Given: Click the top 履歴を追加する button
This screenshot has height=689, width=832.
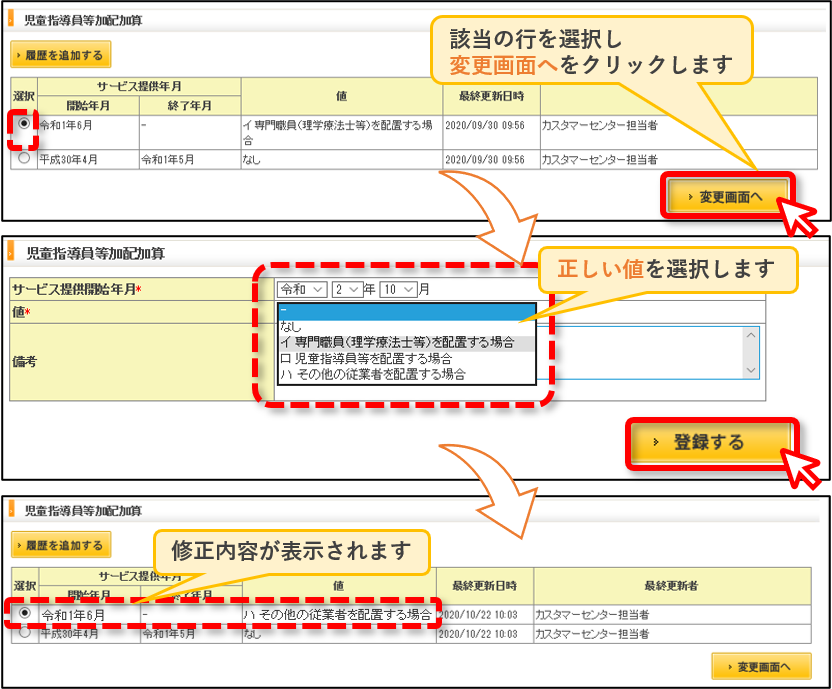Looking at the screenshot, I should 60,55.
